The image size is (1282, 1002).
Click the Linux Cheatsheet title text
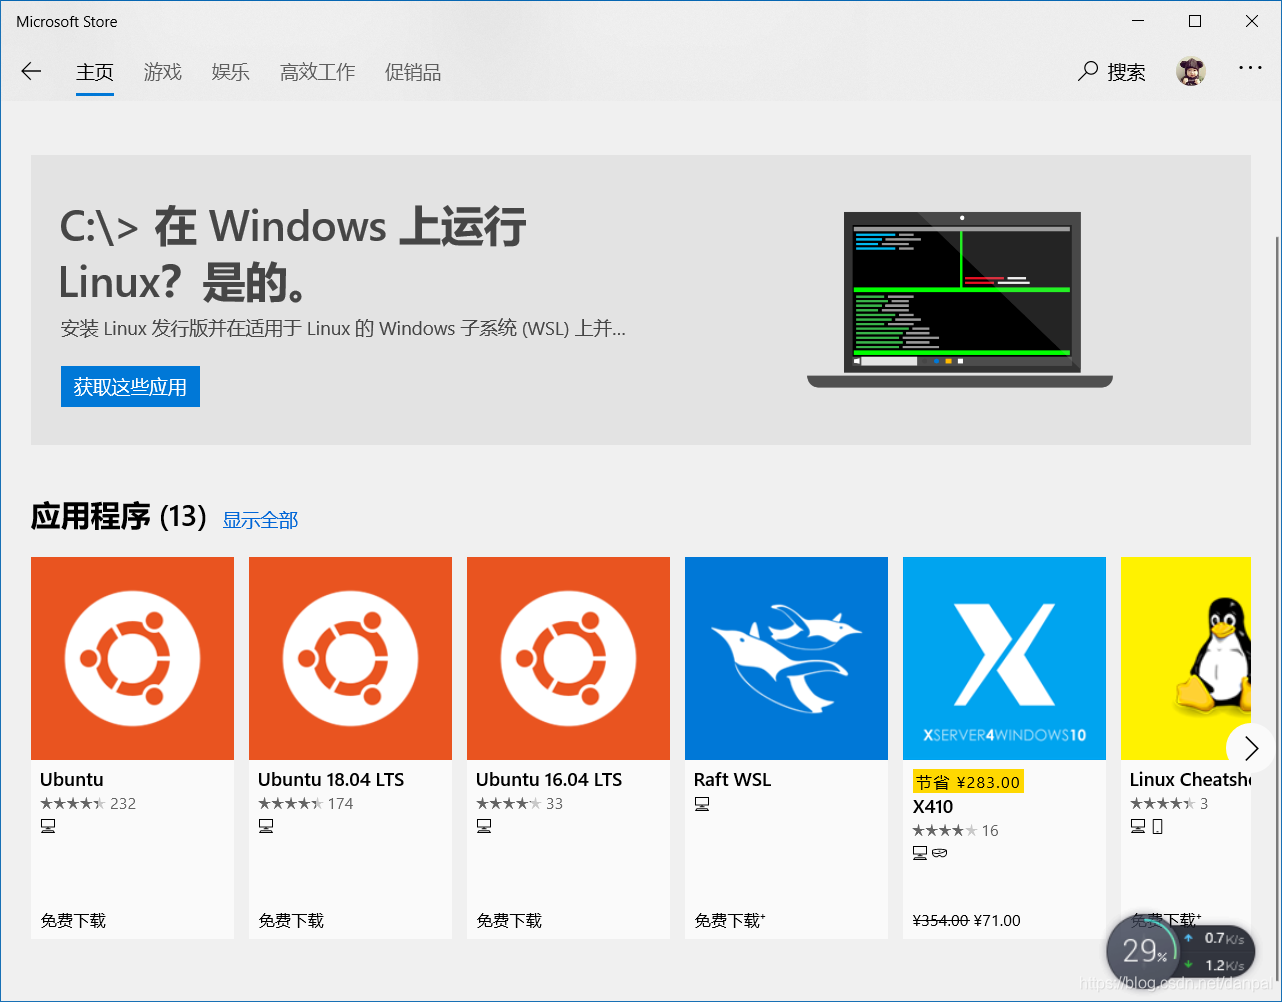point(1190,780)
